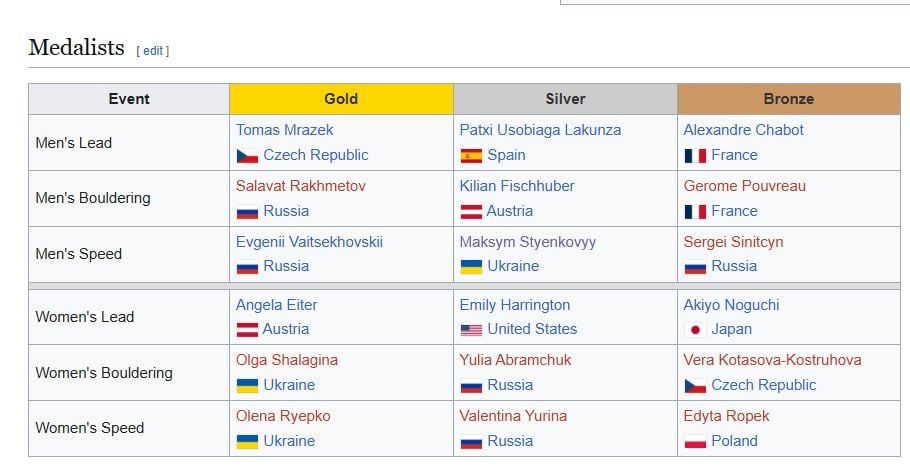The image size is (910, 467).
Task: Click the United States flag icon
Action: pyautogui.click(x=471, y=330)
